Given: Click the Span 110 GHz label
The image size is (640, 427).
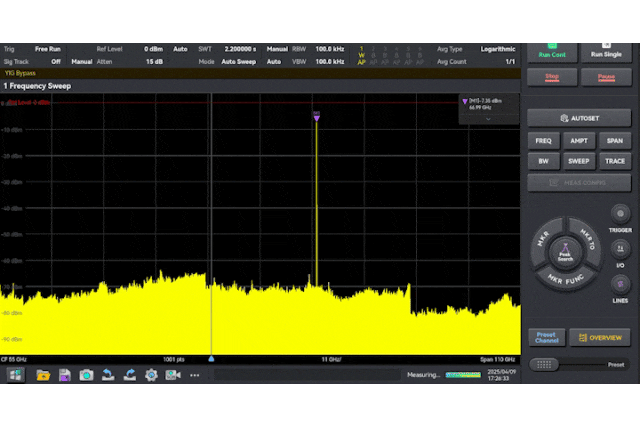Looking at the screenshot, I should (x=498, y=359).
